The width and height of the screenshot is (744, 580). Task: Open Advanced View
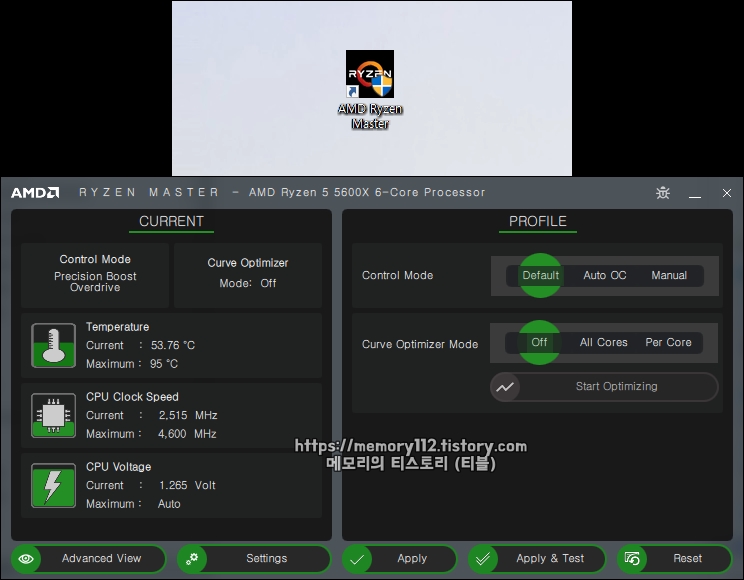[x=89, y=559]
